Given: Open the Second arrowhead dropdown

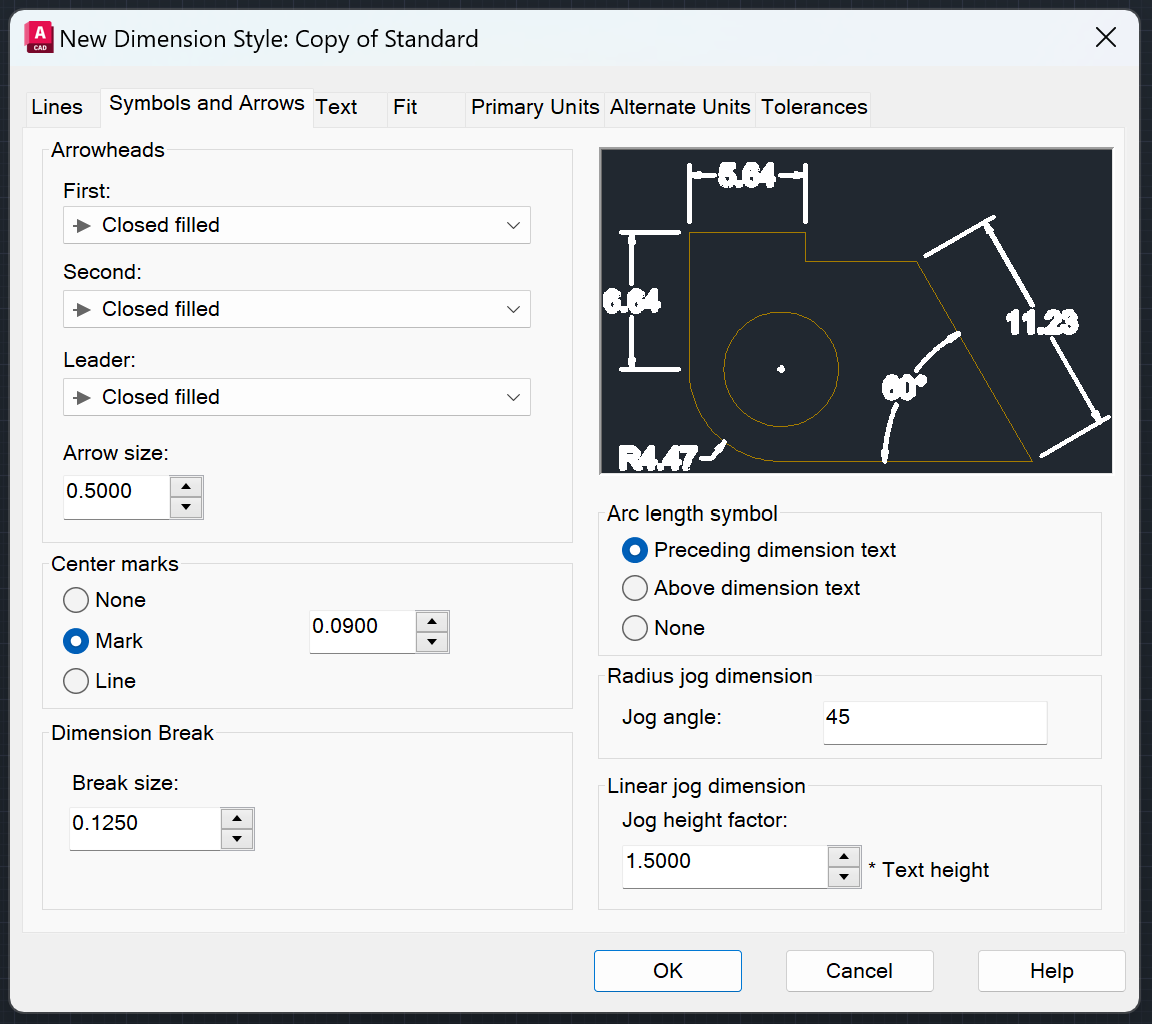Looking at the screenshot, I should point(513,309).
